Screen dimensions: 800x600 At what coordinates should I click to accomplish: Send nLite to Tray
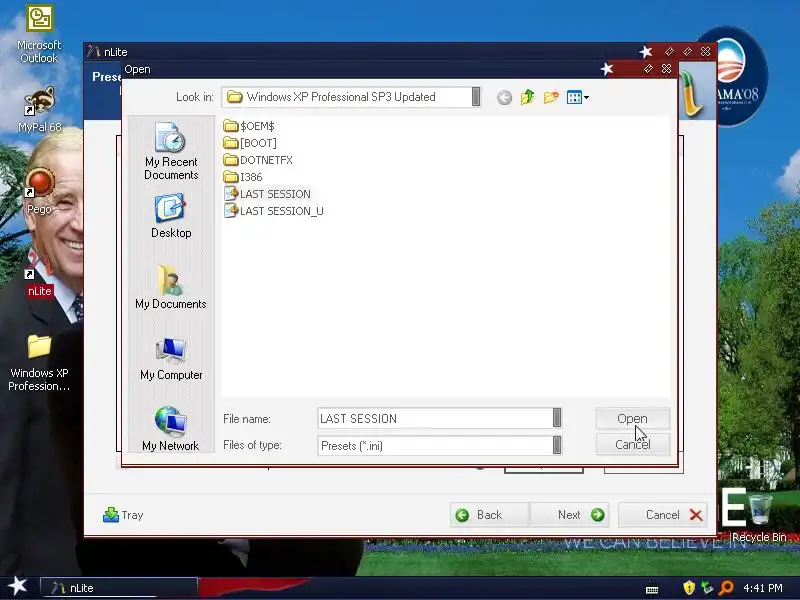pyautogui.click(x=123, y=515)
